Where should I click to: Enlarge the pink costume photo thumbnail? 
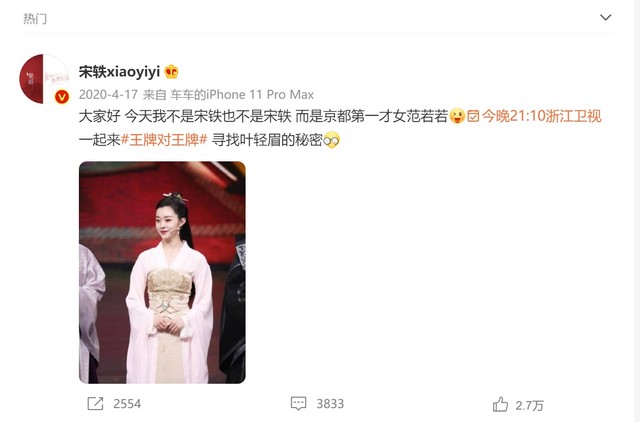click(162, 272)
